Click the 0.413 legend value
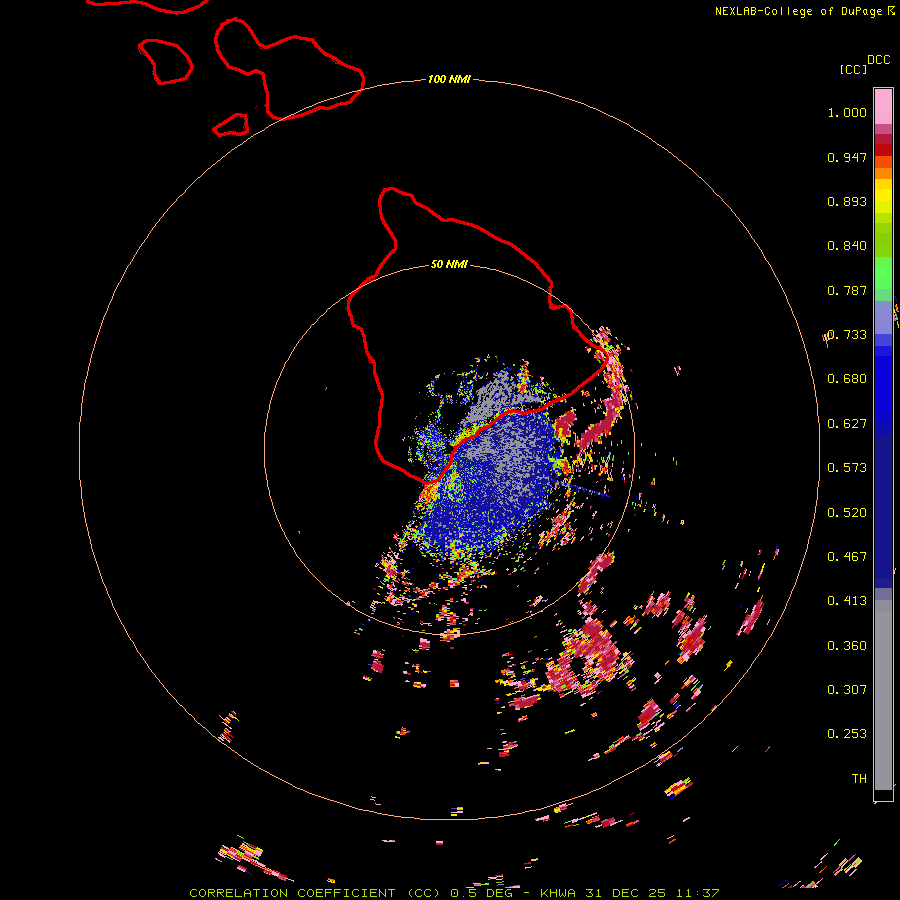 tap(847, 601)
